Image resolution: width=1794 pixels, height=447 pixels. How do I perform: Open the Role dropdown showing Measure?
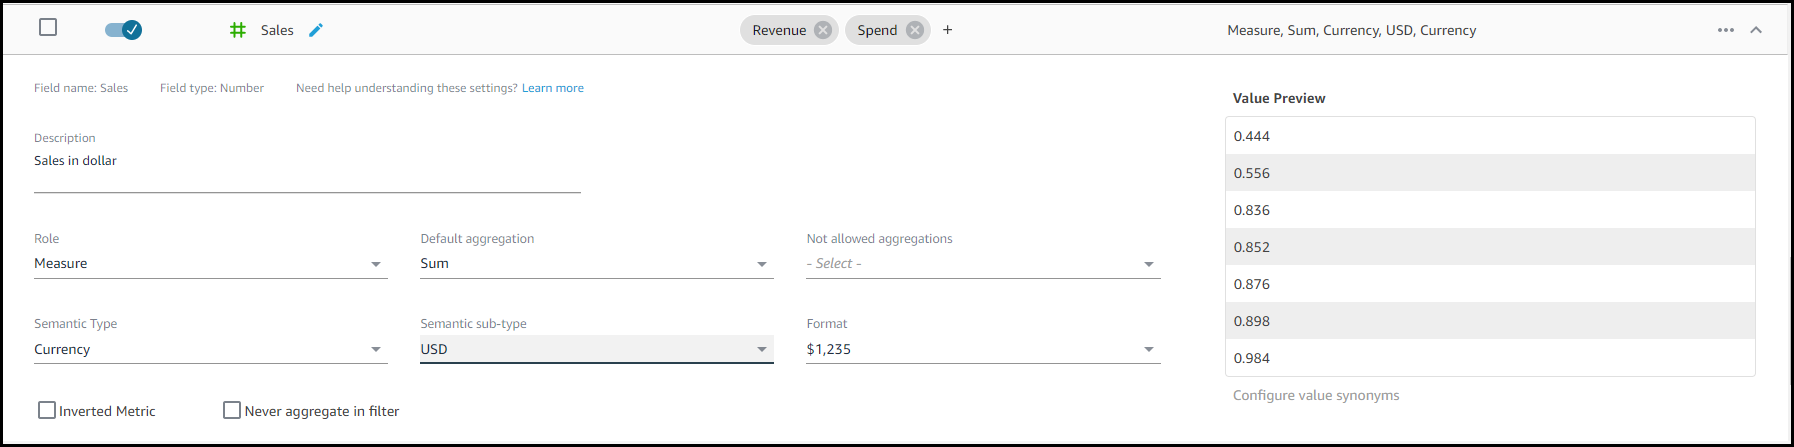pos(210,264)
